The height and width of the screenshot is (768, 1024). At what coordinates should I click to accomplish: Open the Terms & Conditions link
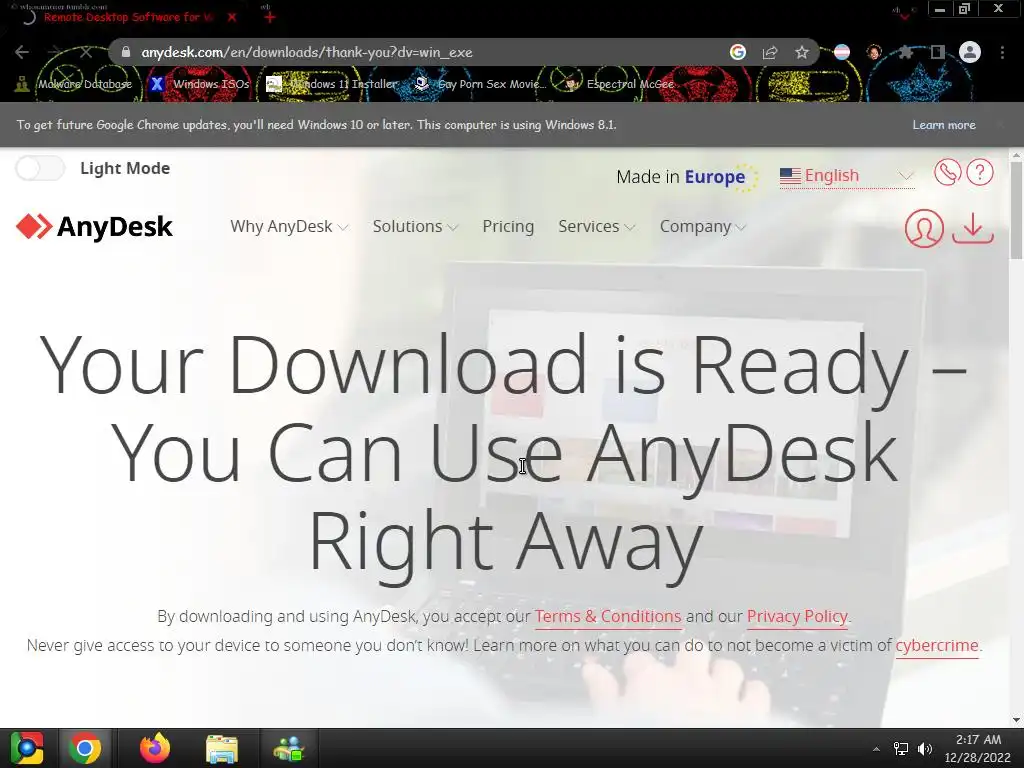click(608, 616)
